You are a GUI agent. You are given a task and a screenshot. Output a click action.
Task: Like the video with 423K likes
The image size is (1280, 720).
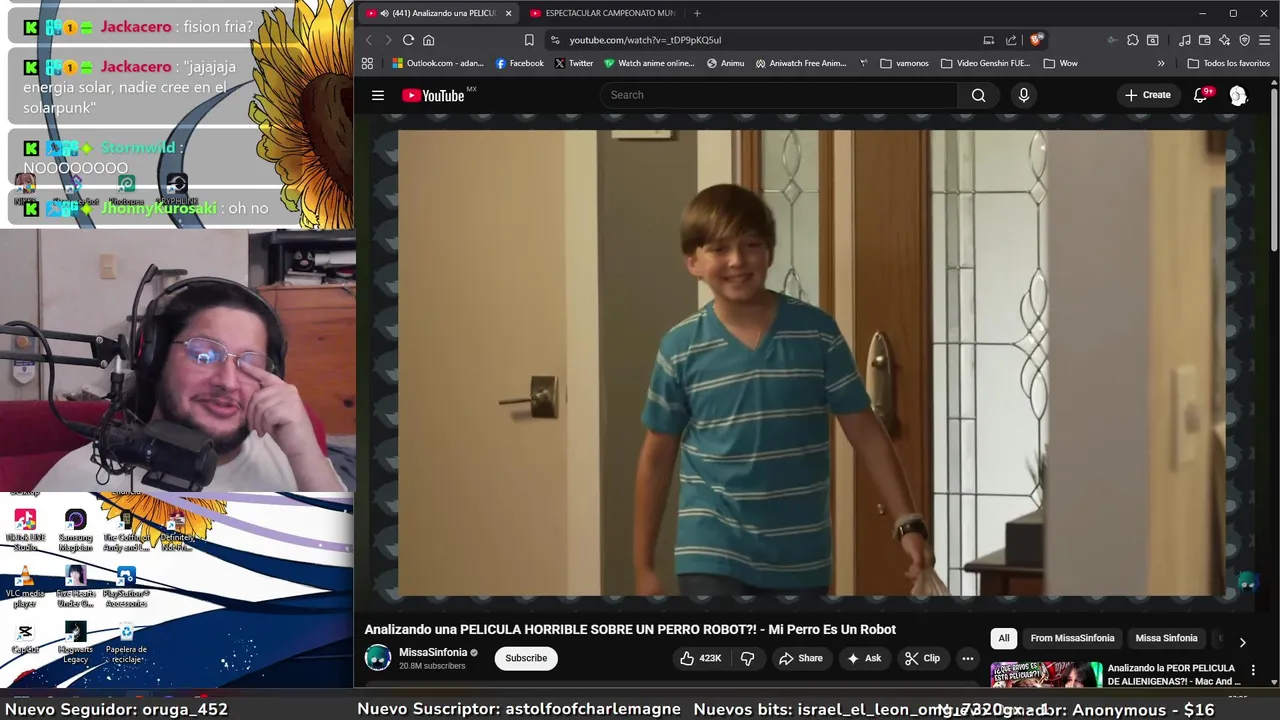click(701, 658)
